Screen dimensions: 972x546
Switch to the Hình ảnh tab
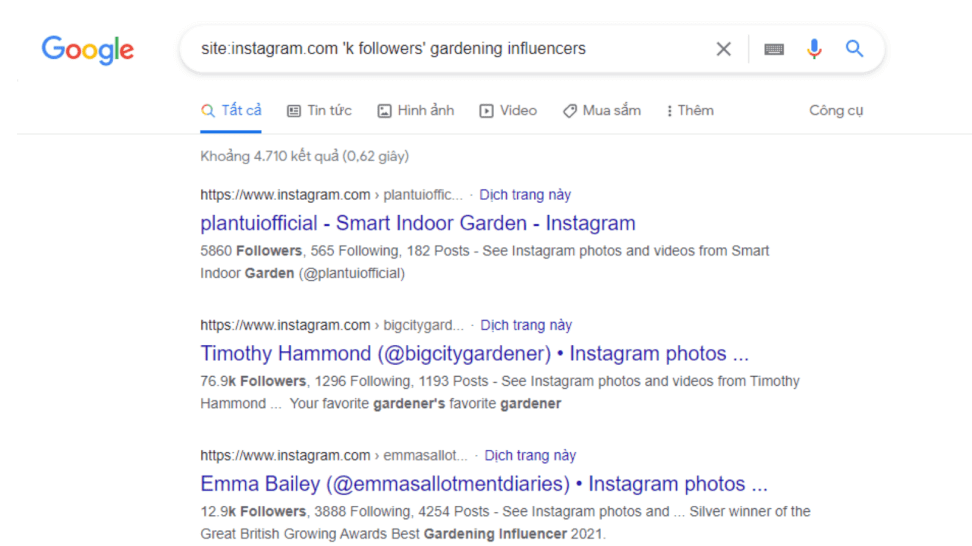415,111
